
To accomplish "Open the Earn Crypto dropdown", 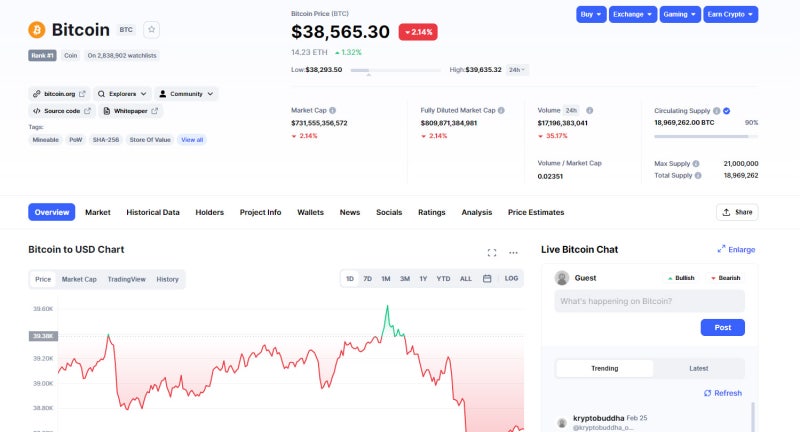I will 731,14.
